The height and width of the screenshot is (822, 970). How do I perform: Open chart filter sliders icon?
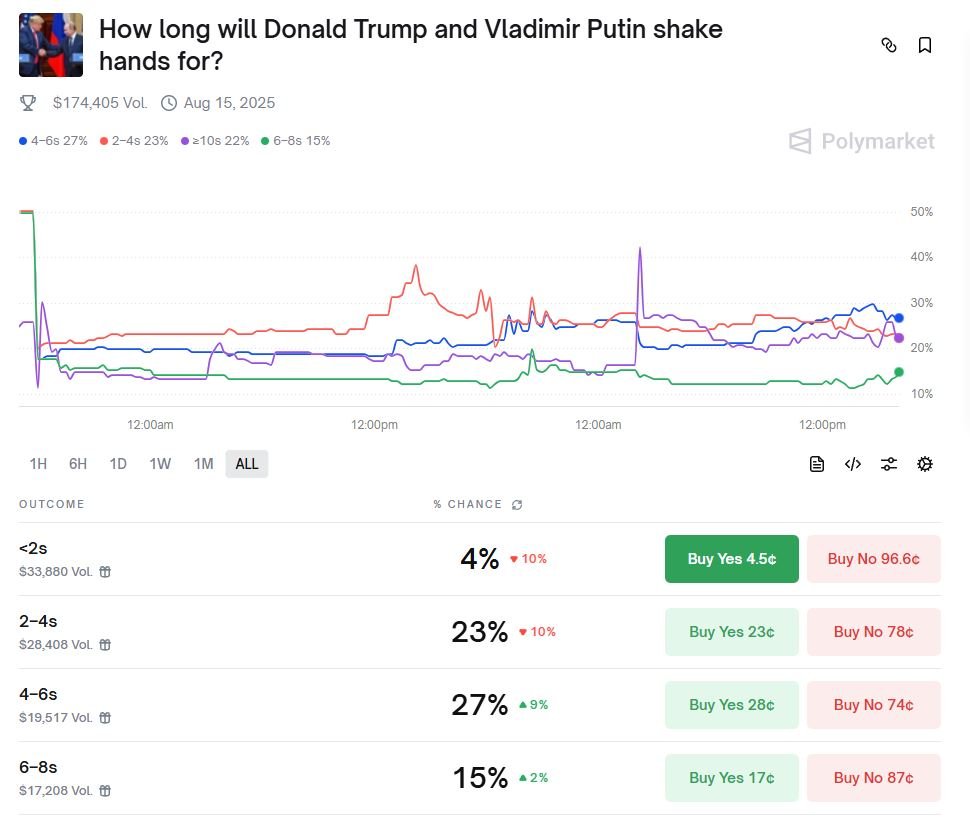click(x=889, y=464)
